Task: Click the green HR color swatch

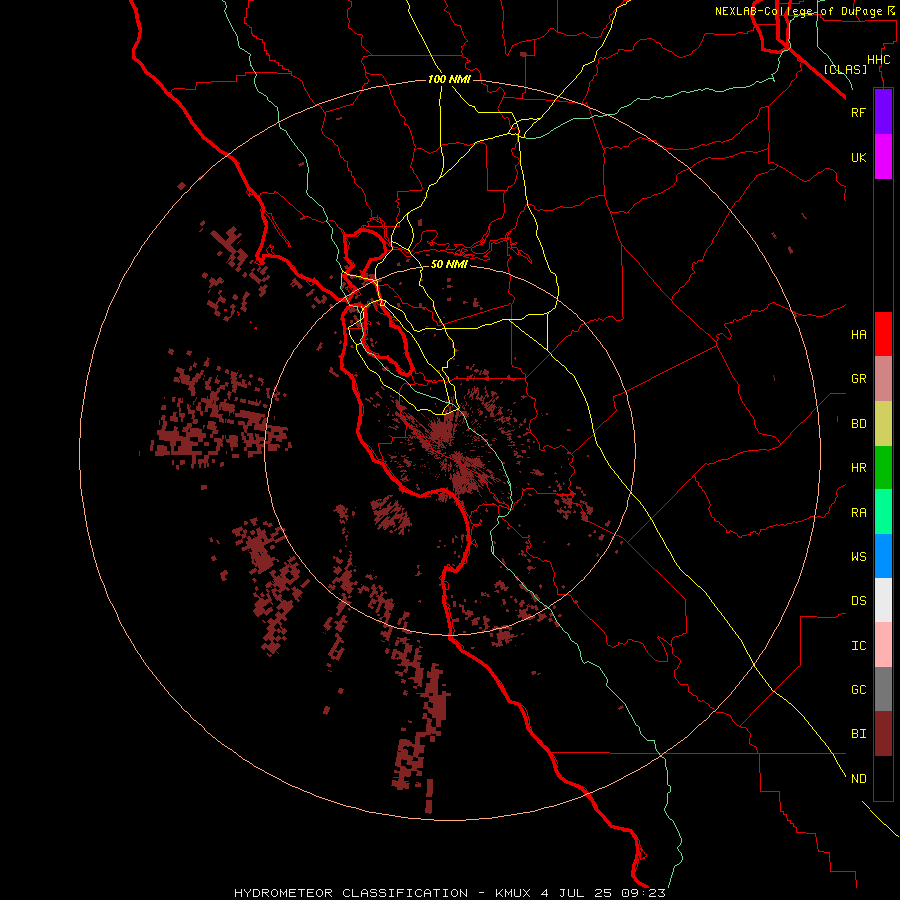Action: coord(883,467)
